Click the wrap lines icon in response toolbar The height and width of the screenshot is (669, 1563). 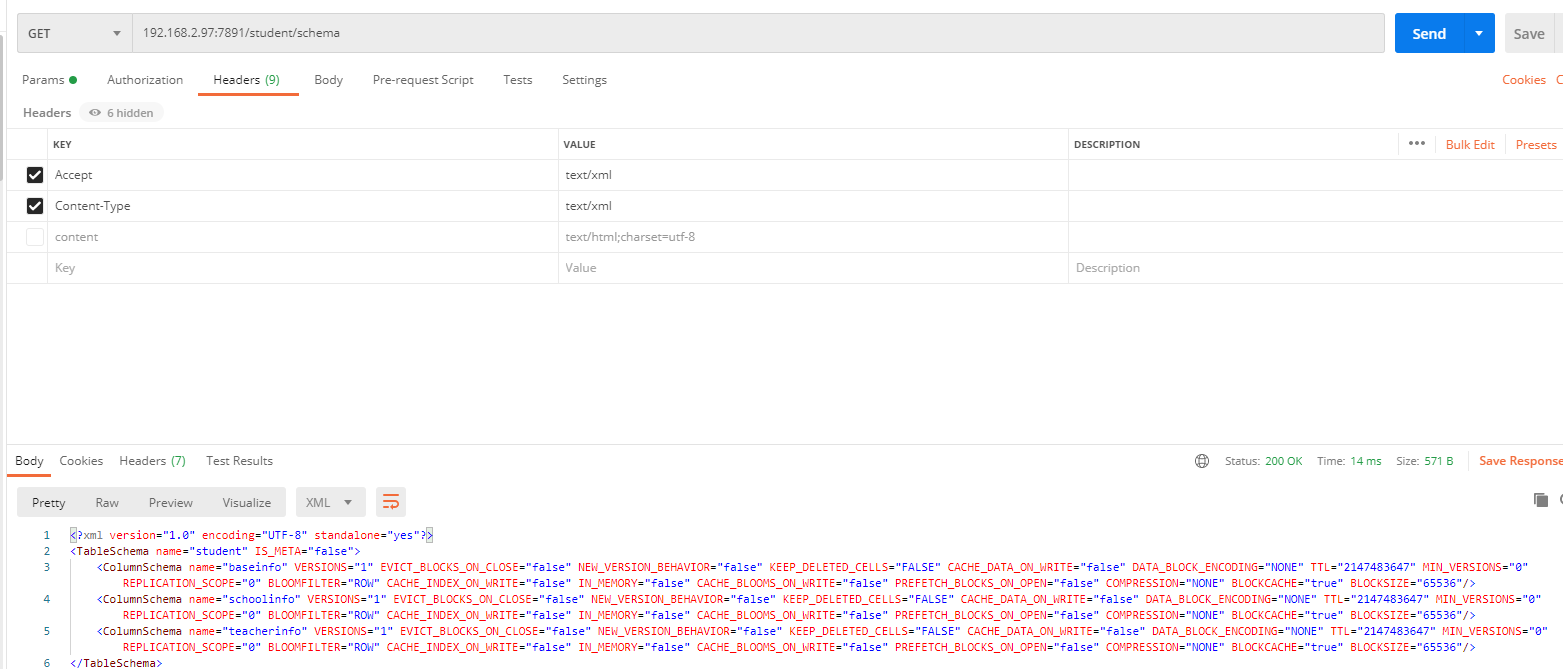(x=391, y=502)
